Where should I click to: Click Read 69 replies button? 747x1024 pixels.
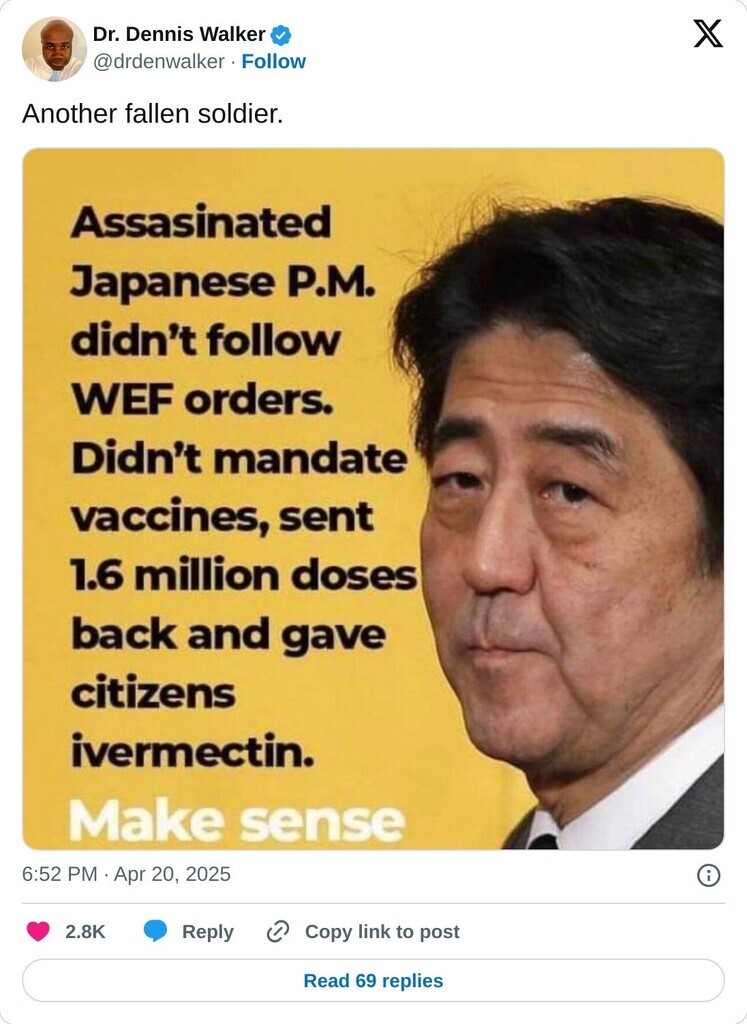click(374, 980)
